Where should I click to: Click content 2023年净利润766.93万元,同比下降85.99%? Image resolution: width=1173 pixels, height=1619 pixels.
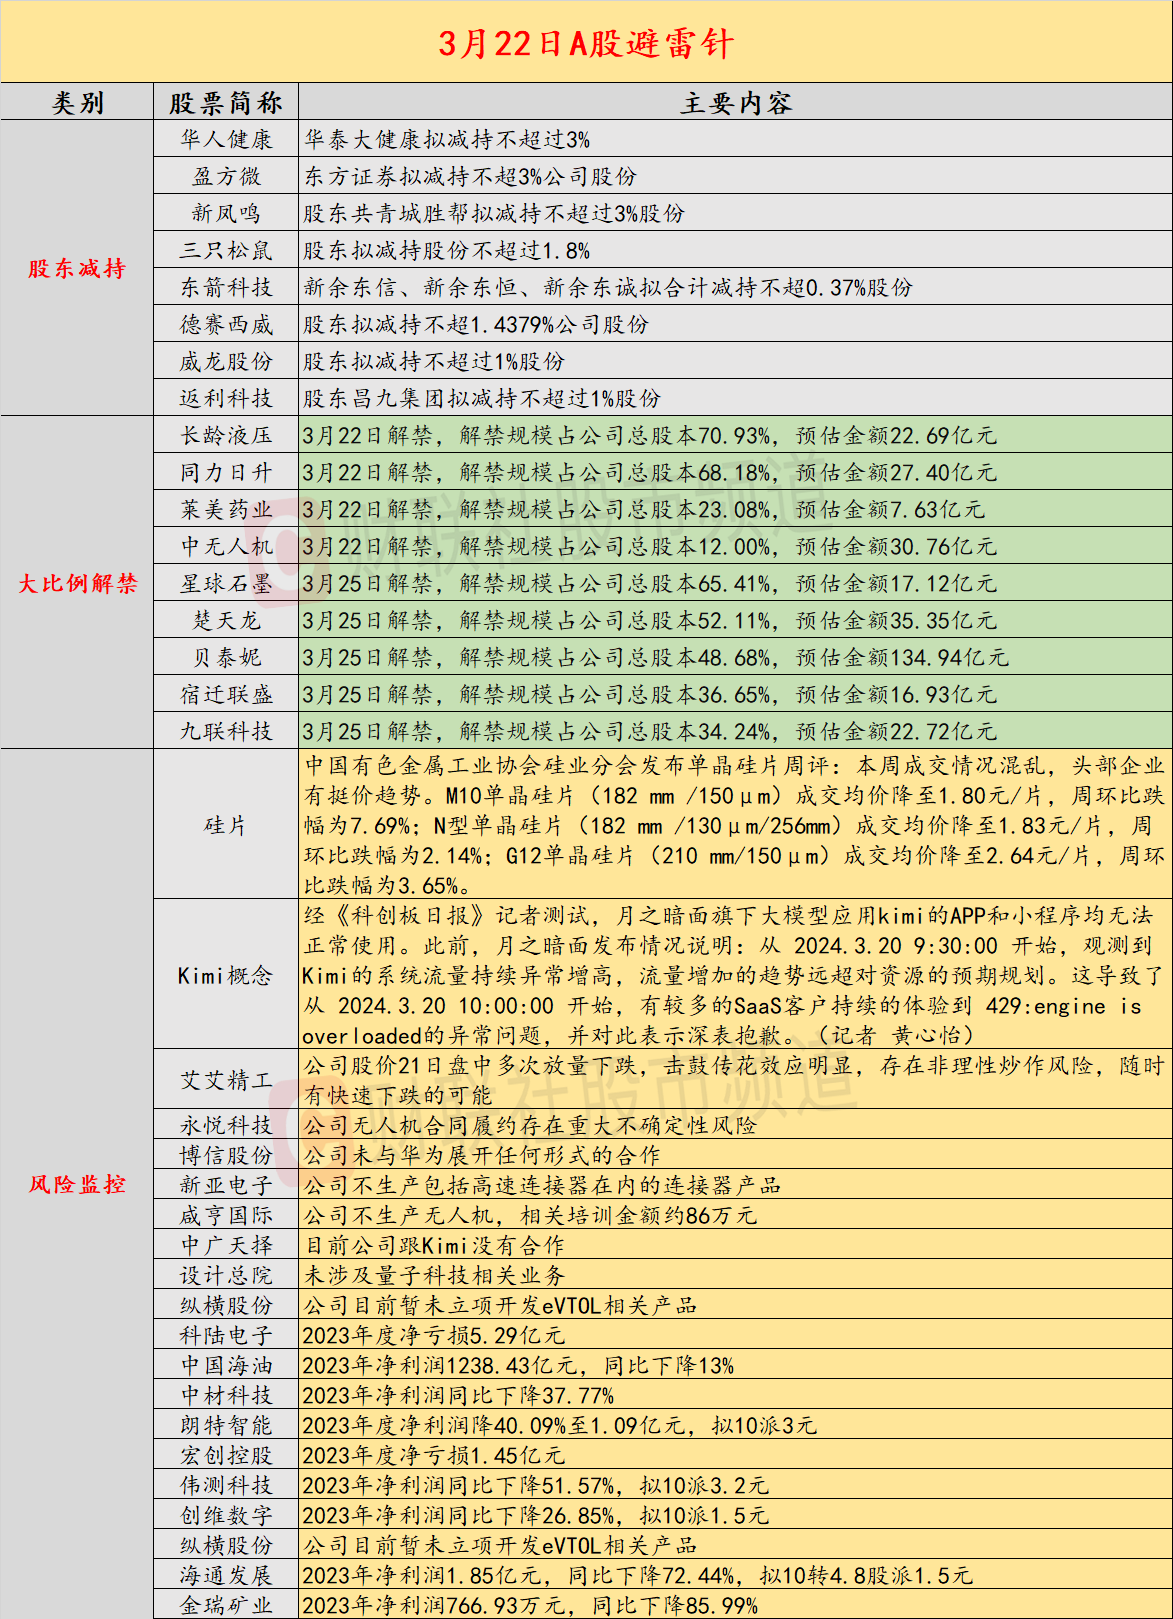coord(530,1605)
